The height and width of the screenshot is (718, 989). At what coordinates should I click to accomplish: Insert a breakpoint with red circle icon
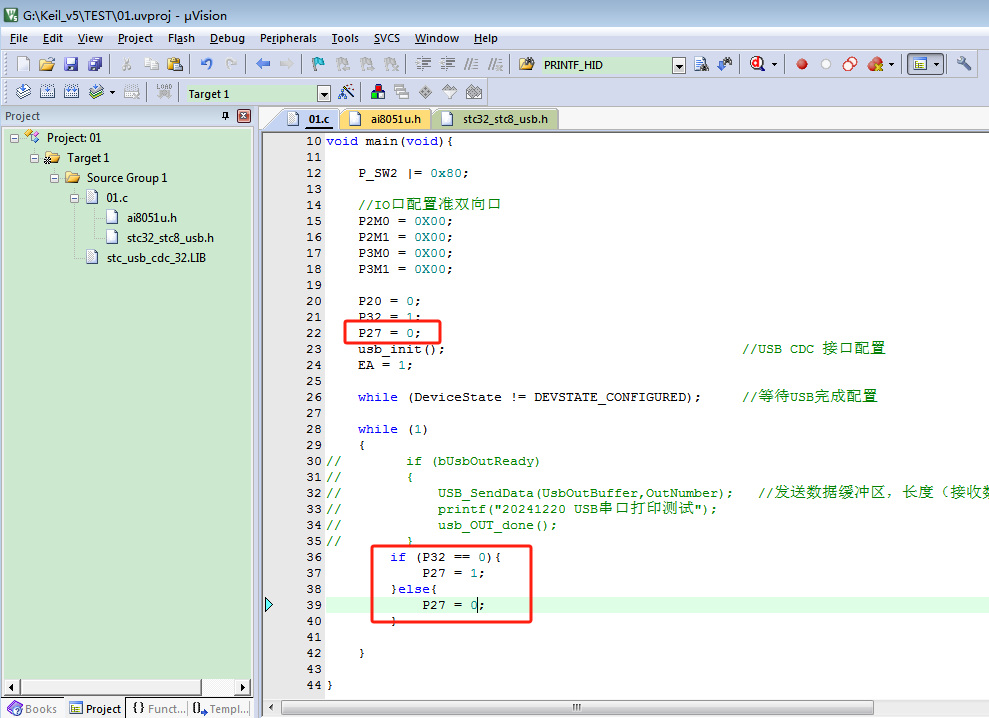point(802,64)
